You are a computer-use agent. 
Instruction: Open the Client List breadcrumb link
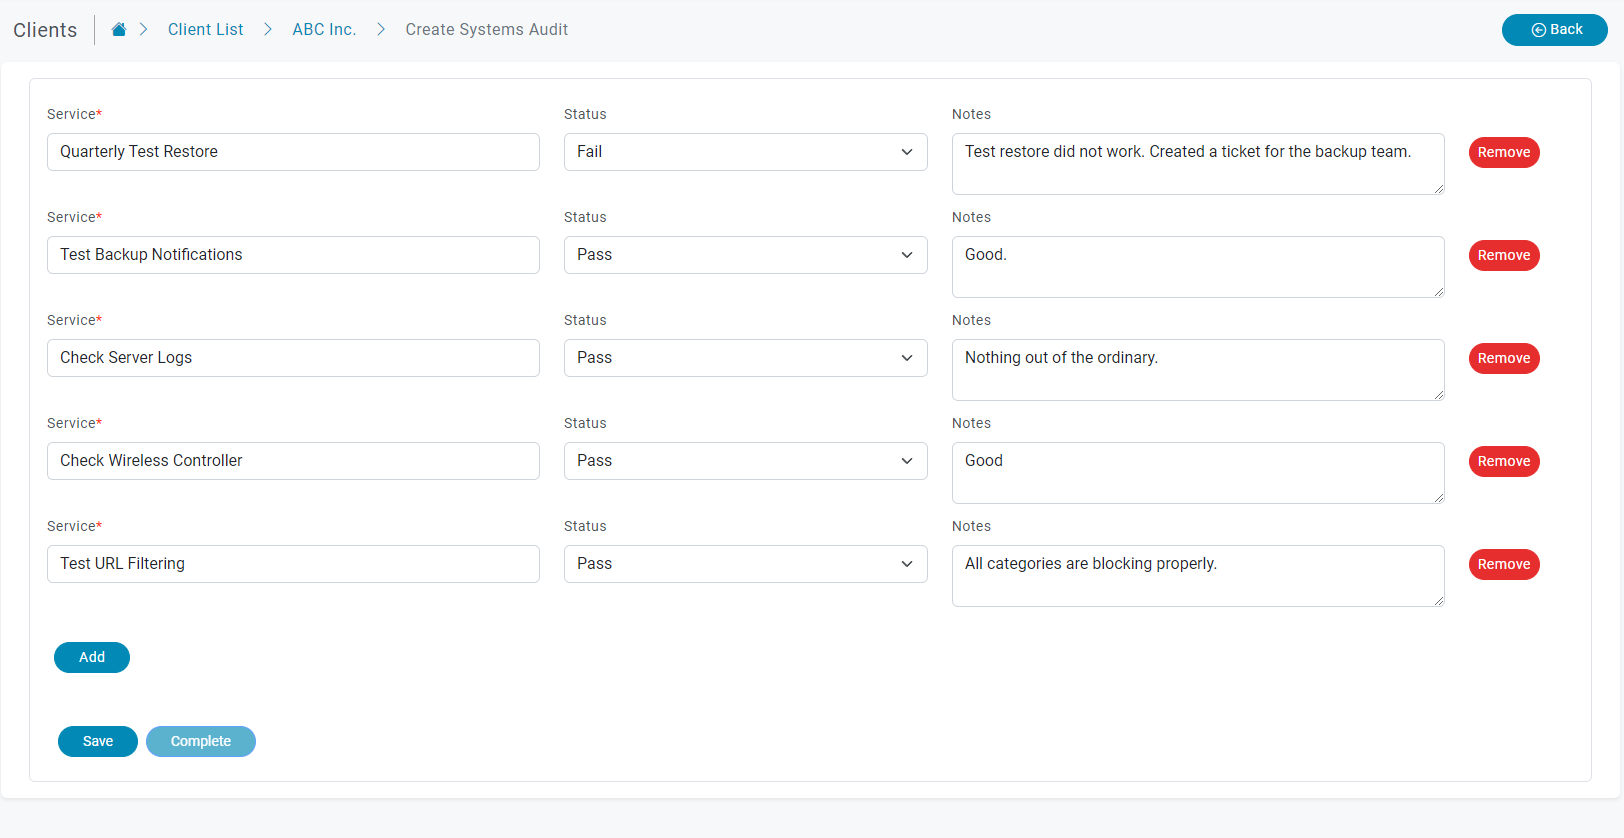click(x=205, y=30)
